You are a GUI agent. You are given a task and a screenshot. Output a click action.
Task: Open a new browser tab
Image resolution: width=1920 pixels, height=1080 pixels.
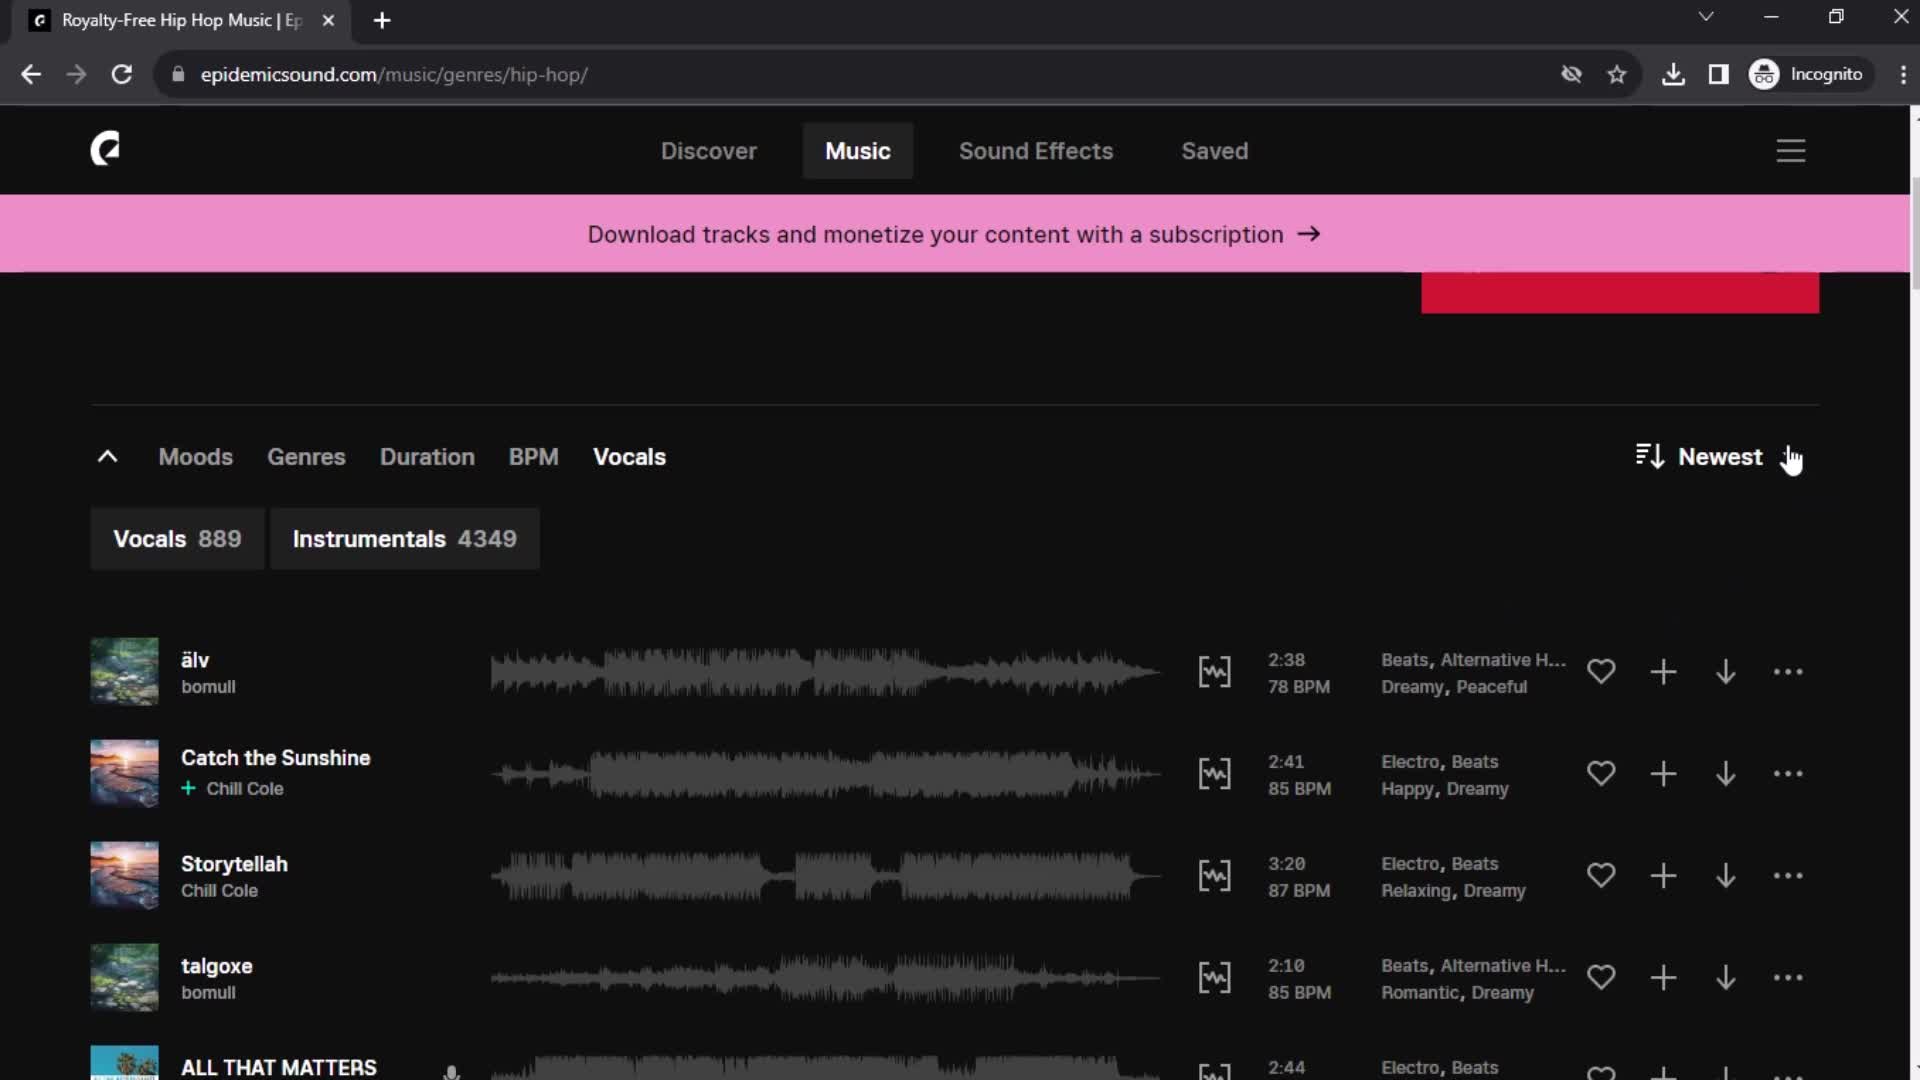[x=382, y=20]
